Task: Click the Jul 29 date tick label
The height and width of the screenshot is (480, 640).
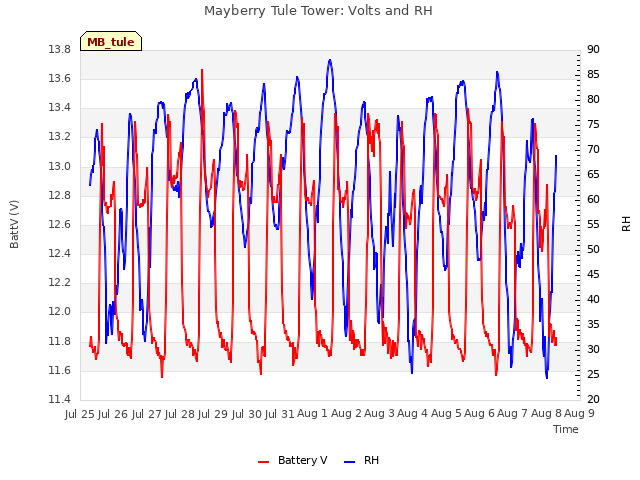Action: pyautogui.click(x=213, y=414)
